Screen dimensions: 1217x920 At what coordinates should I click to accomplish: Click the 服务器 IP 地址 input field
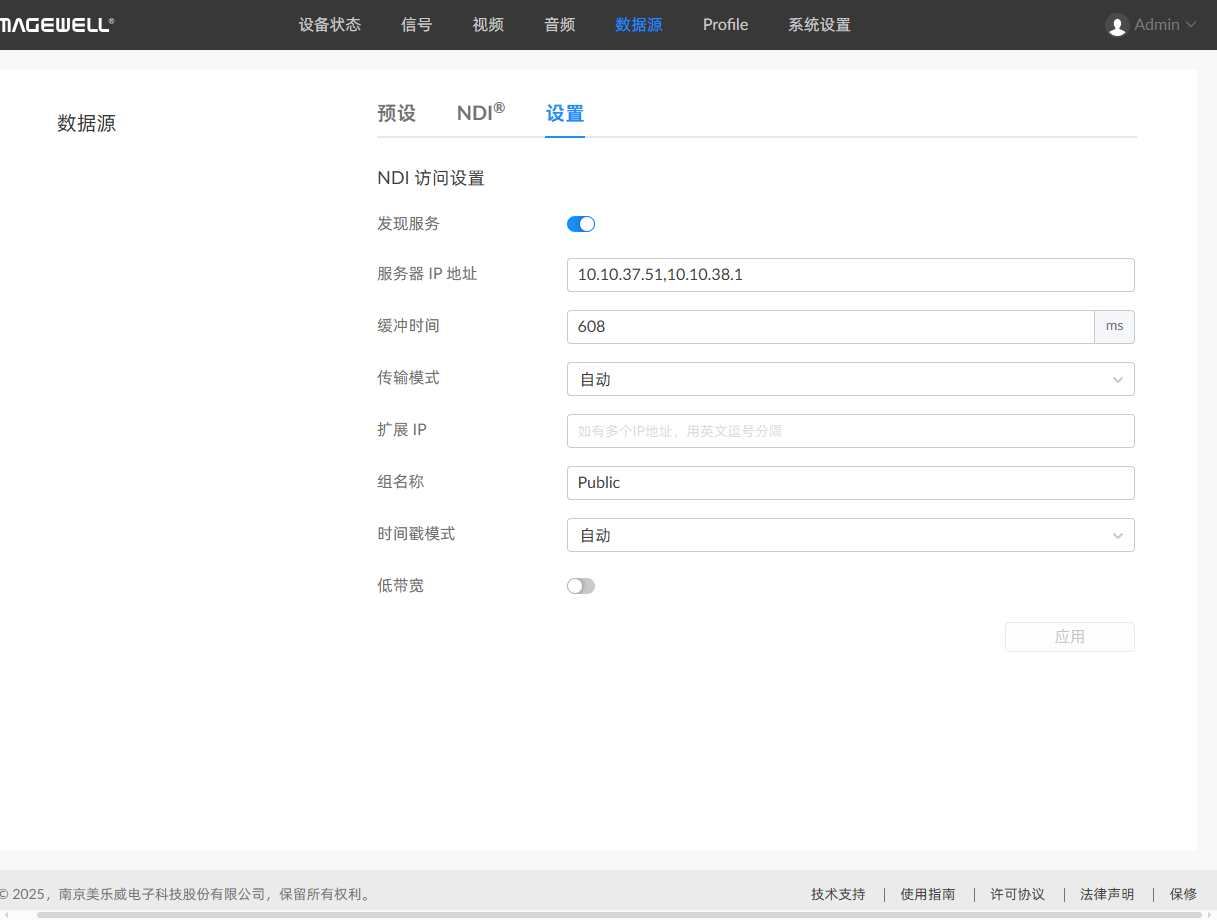[850, 275]
